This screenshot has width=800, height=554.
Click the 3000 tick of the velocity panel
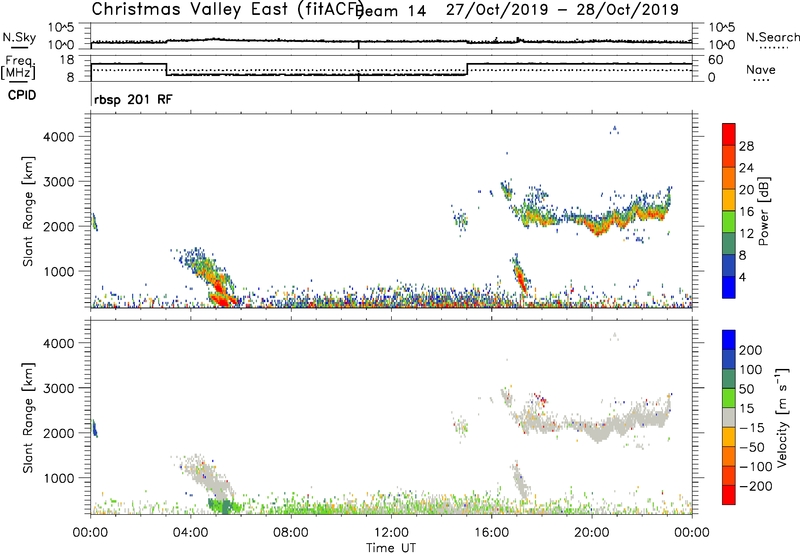pyautogui.click(x=58, y=388)
